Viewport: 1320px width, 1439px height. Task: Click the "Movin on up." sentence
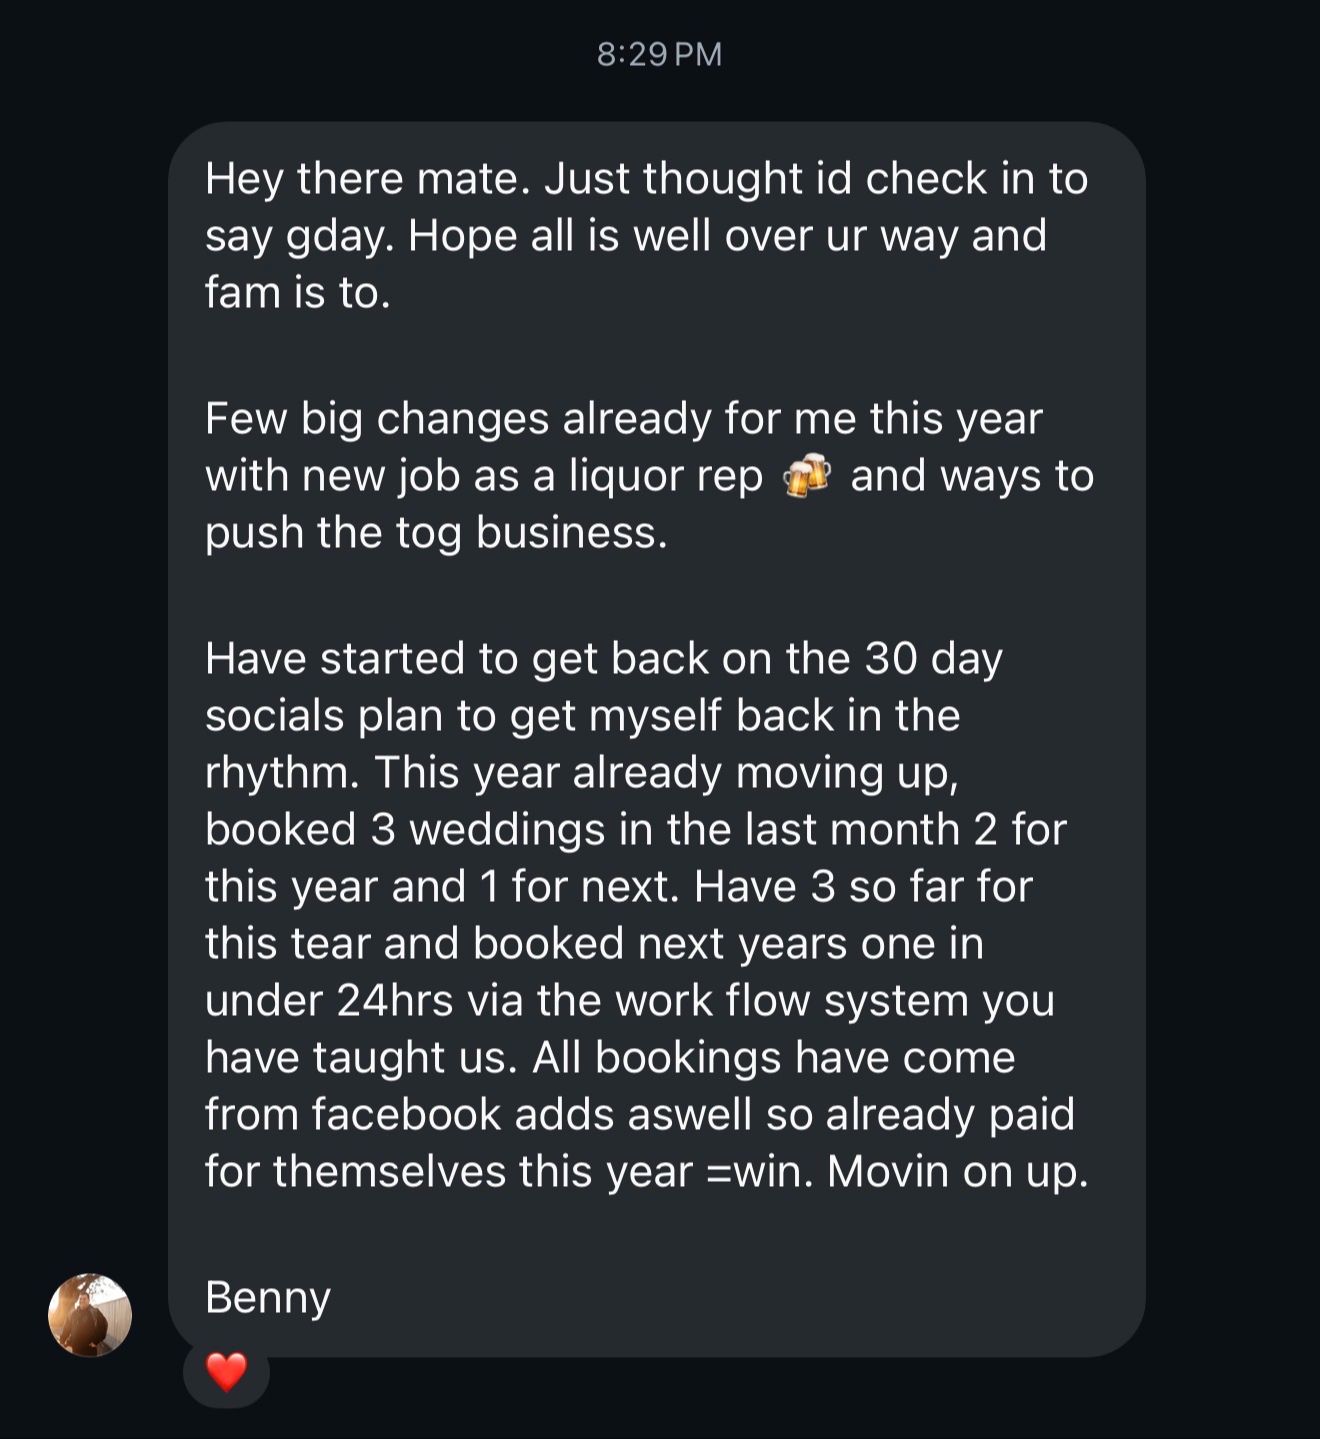[x=957, y=1171]
